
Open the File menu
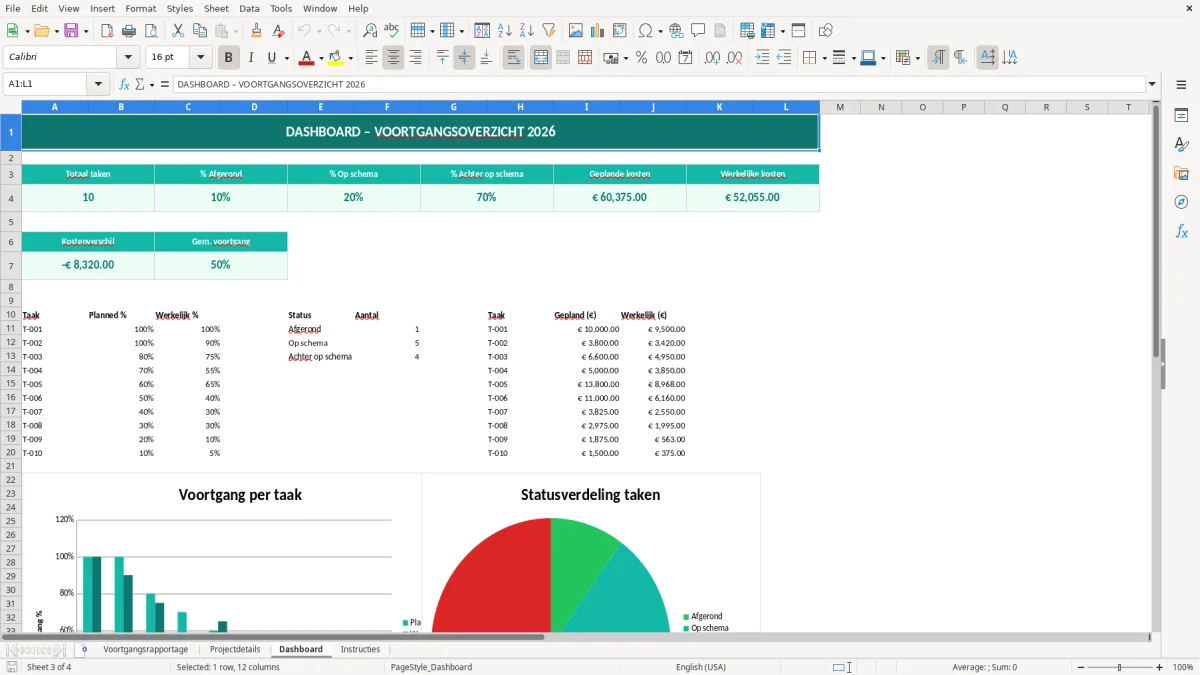point(13,8)
